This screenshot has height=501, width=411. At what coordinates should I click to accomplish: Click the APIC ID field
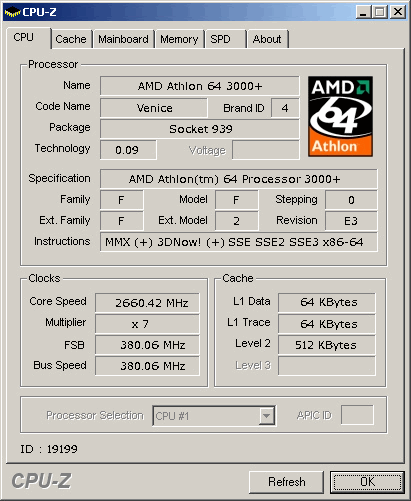[357, 415]
